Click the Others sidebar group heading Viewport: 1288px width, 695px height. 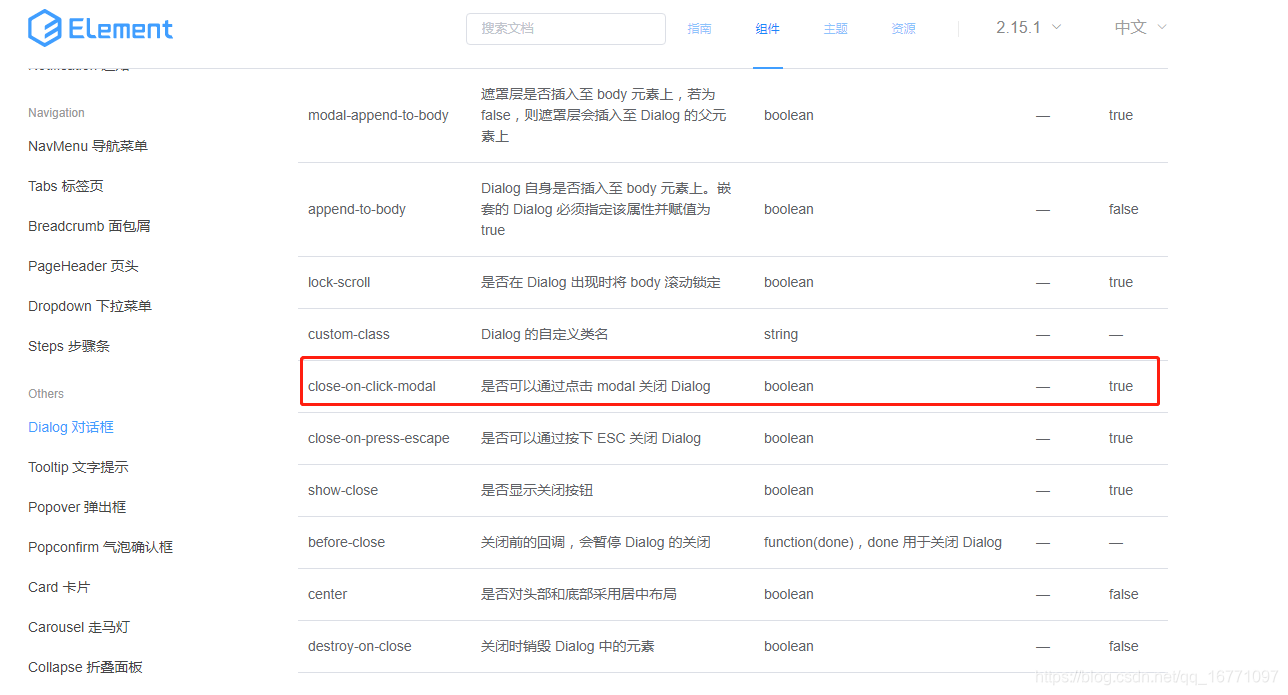46,394
